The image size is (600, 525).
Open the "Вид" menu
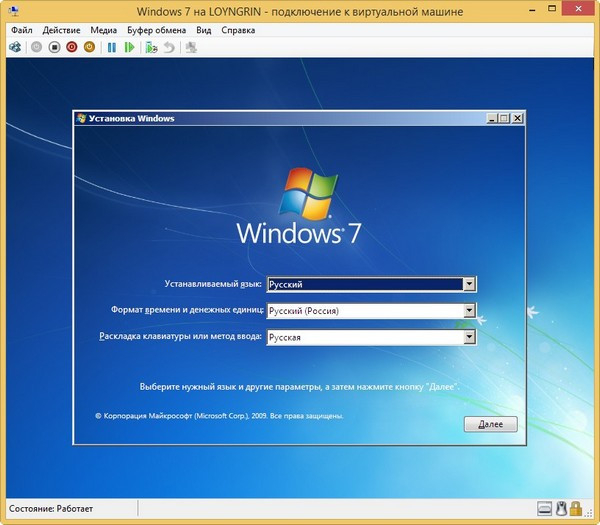[x=204, y=30]
